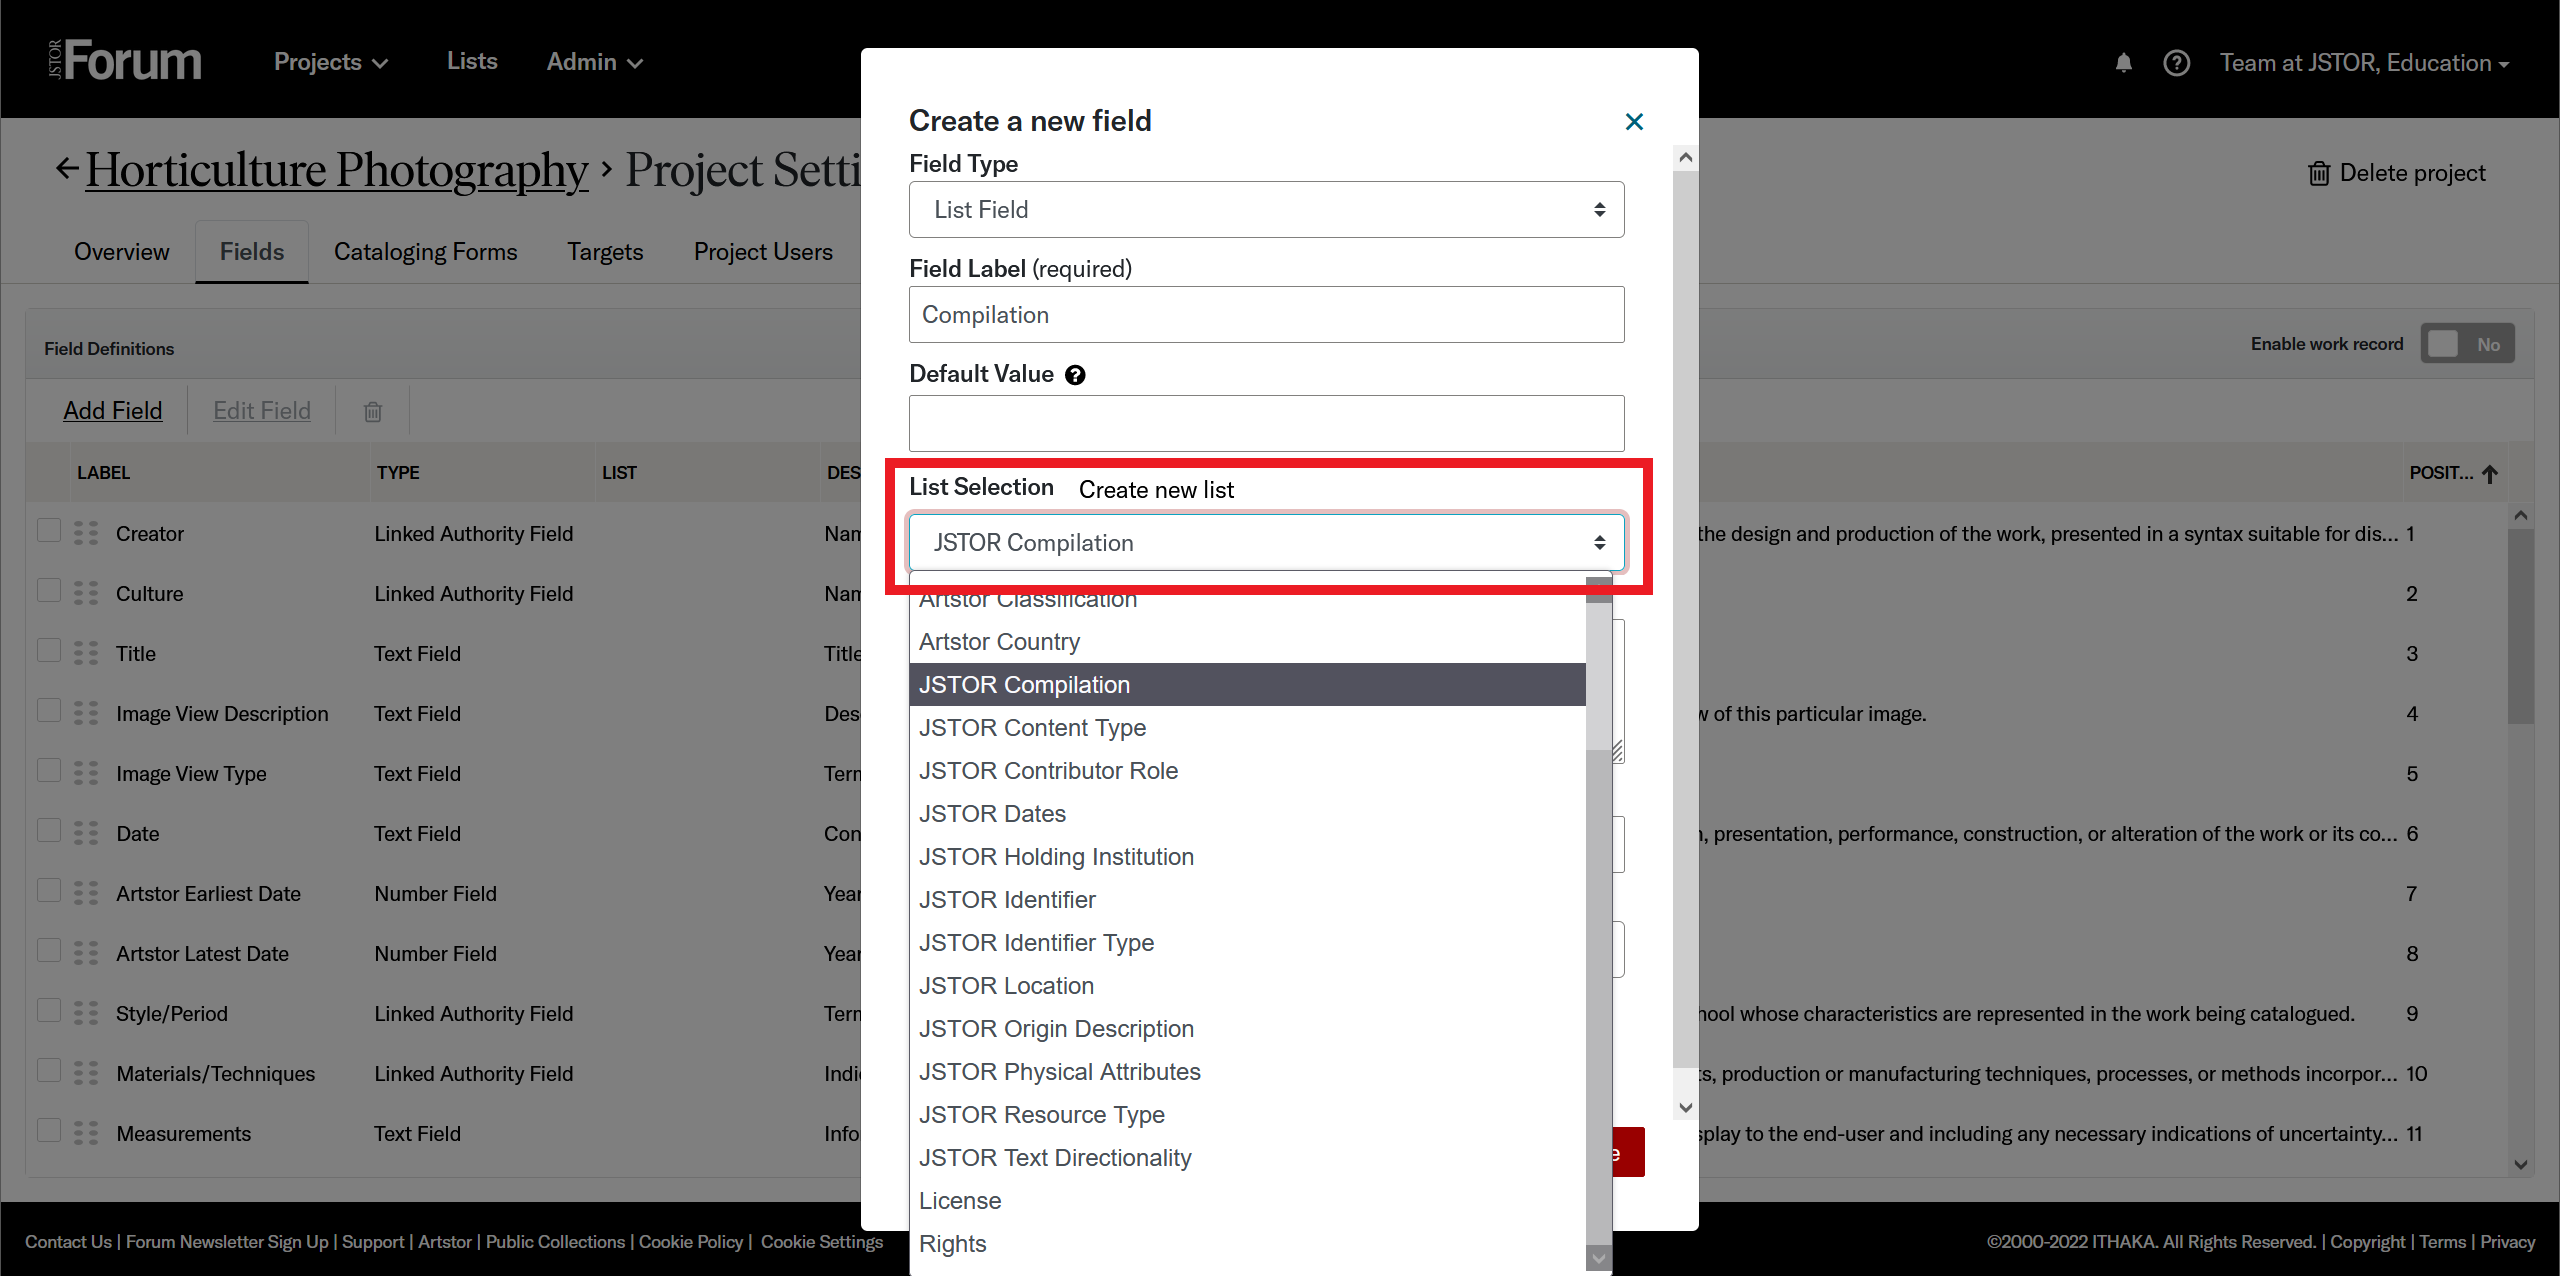Click the Default Value help icon
The image size is (2560, 1276).
click(1075, 375)
